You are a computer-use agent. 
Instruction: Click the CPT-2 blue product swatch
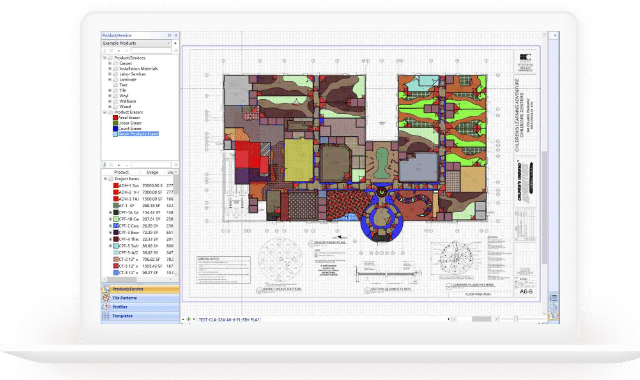116,226
